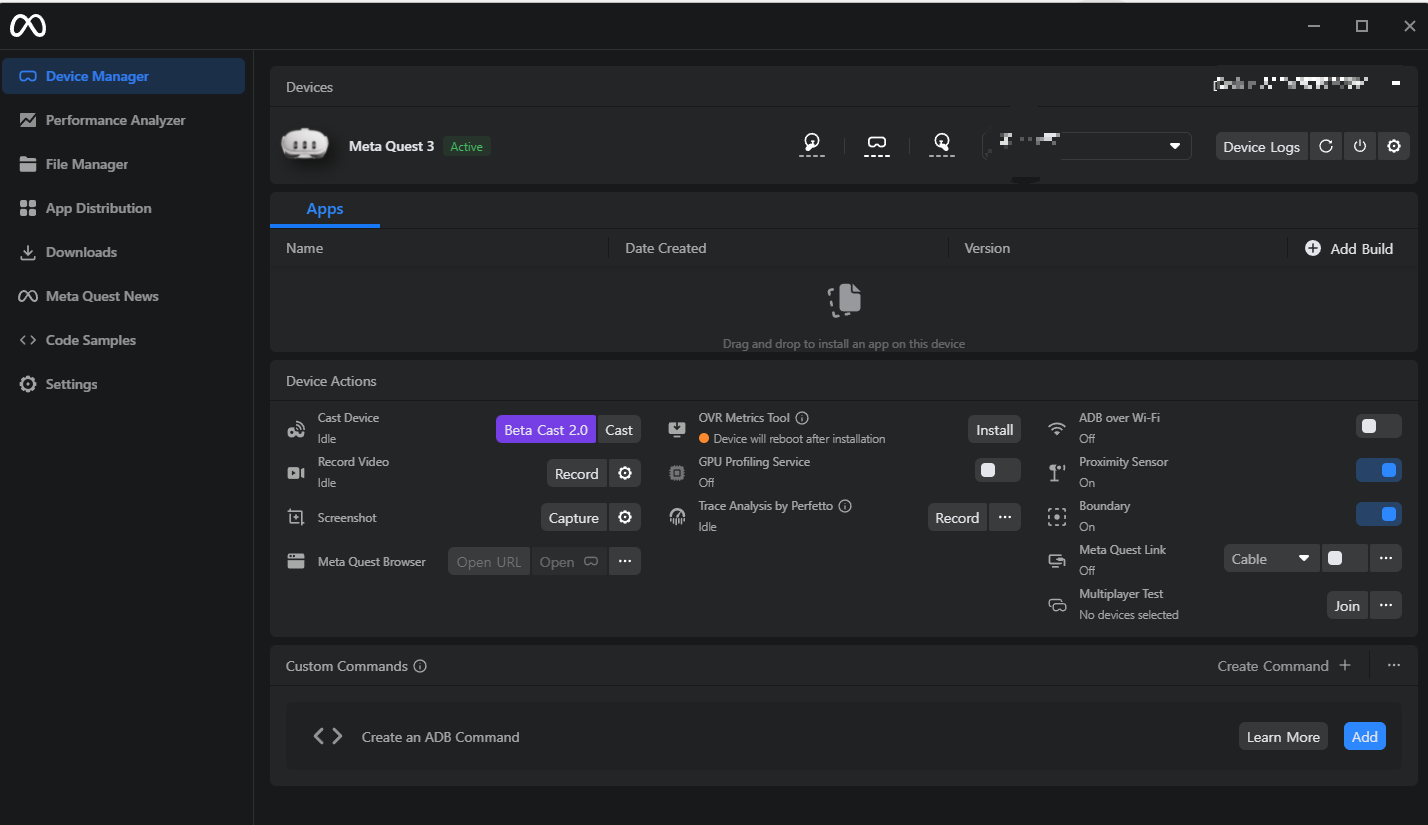
Task: Click the Cast Device icon
Action: tap(296, 430)
